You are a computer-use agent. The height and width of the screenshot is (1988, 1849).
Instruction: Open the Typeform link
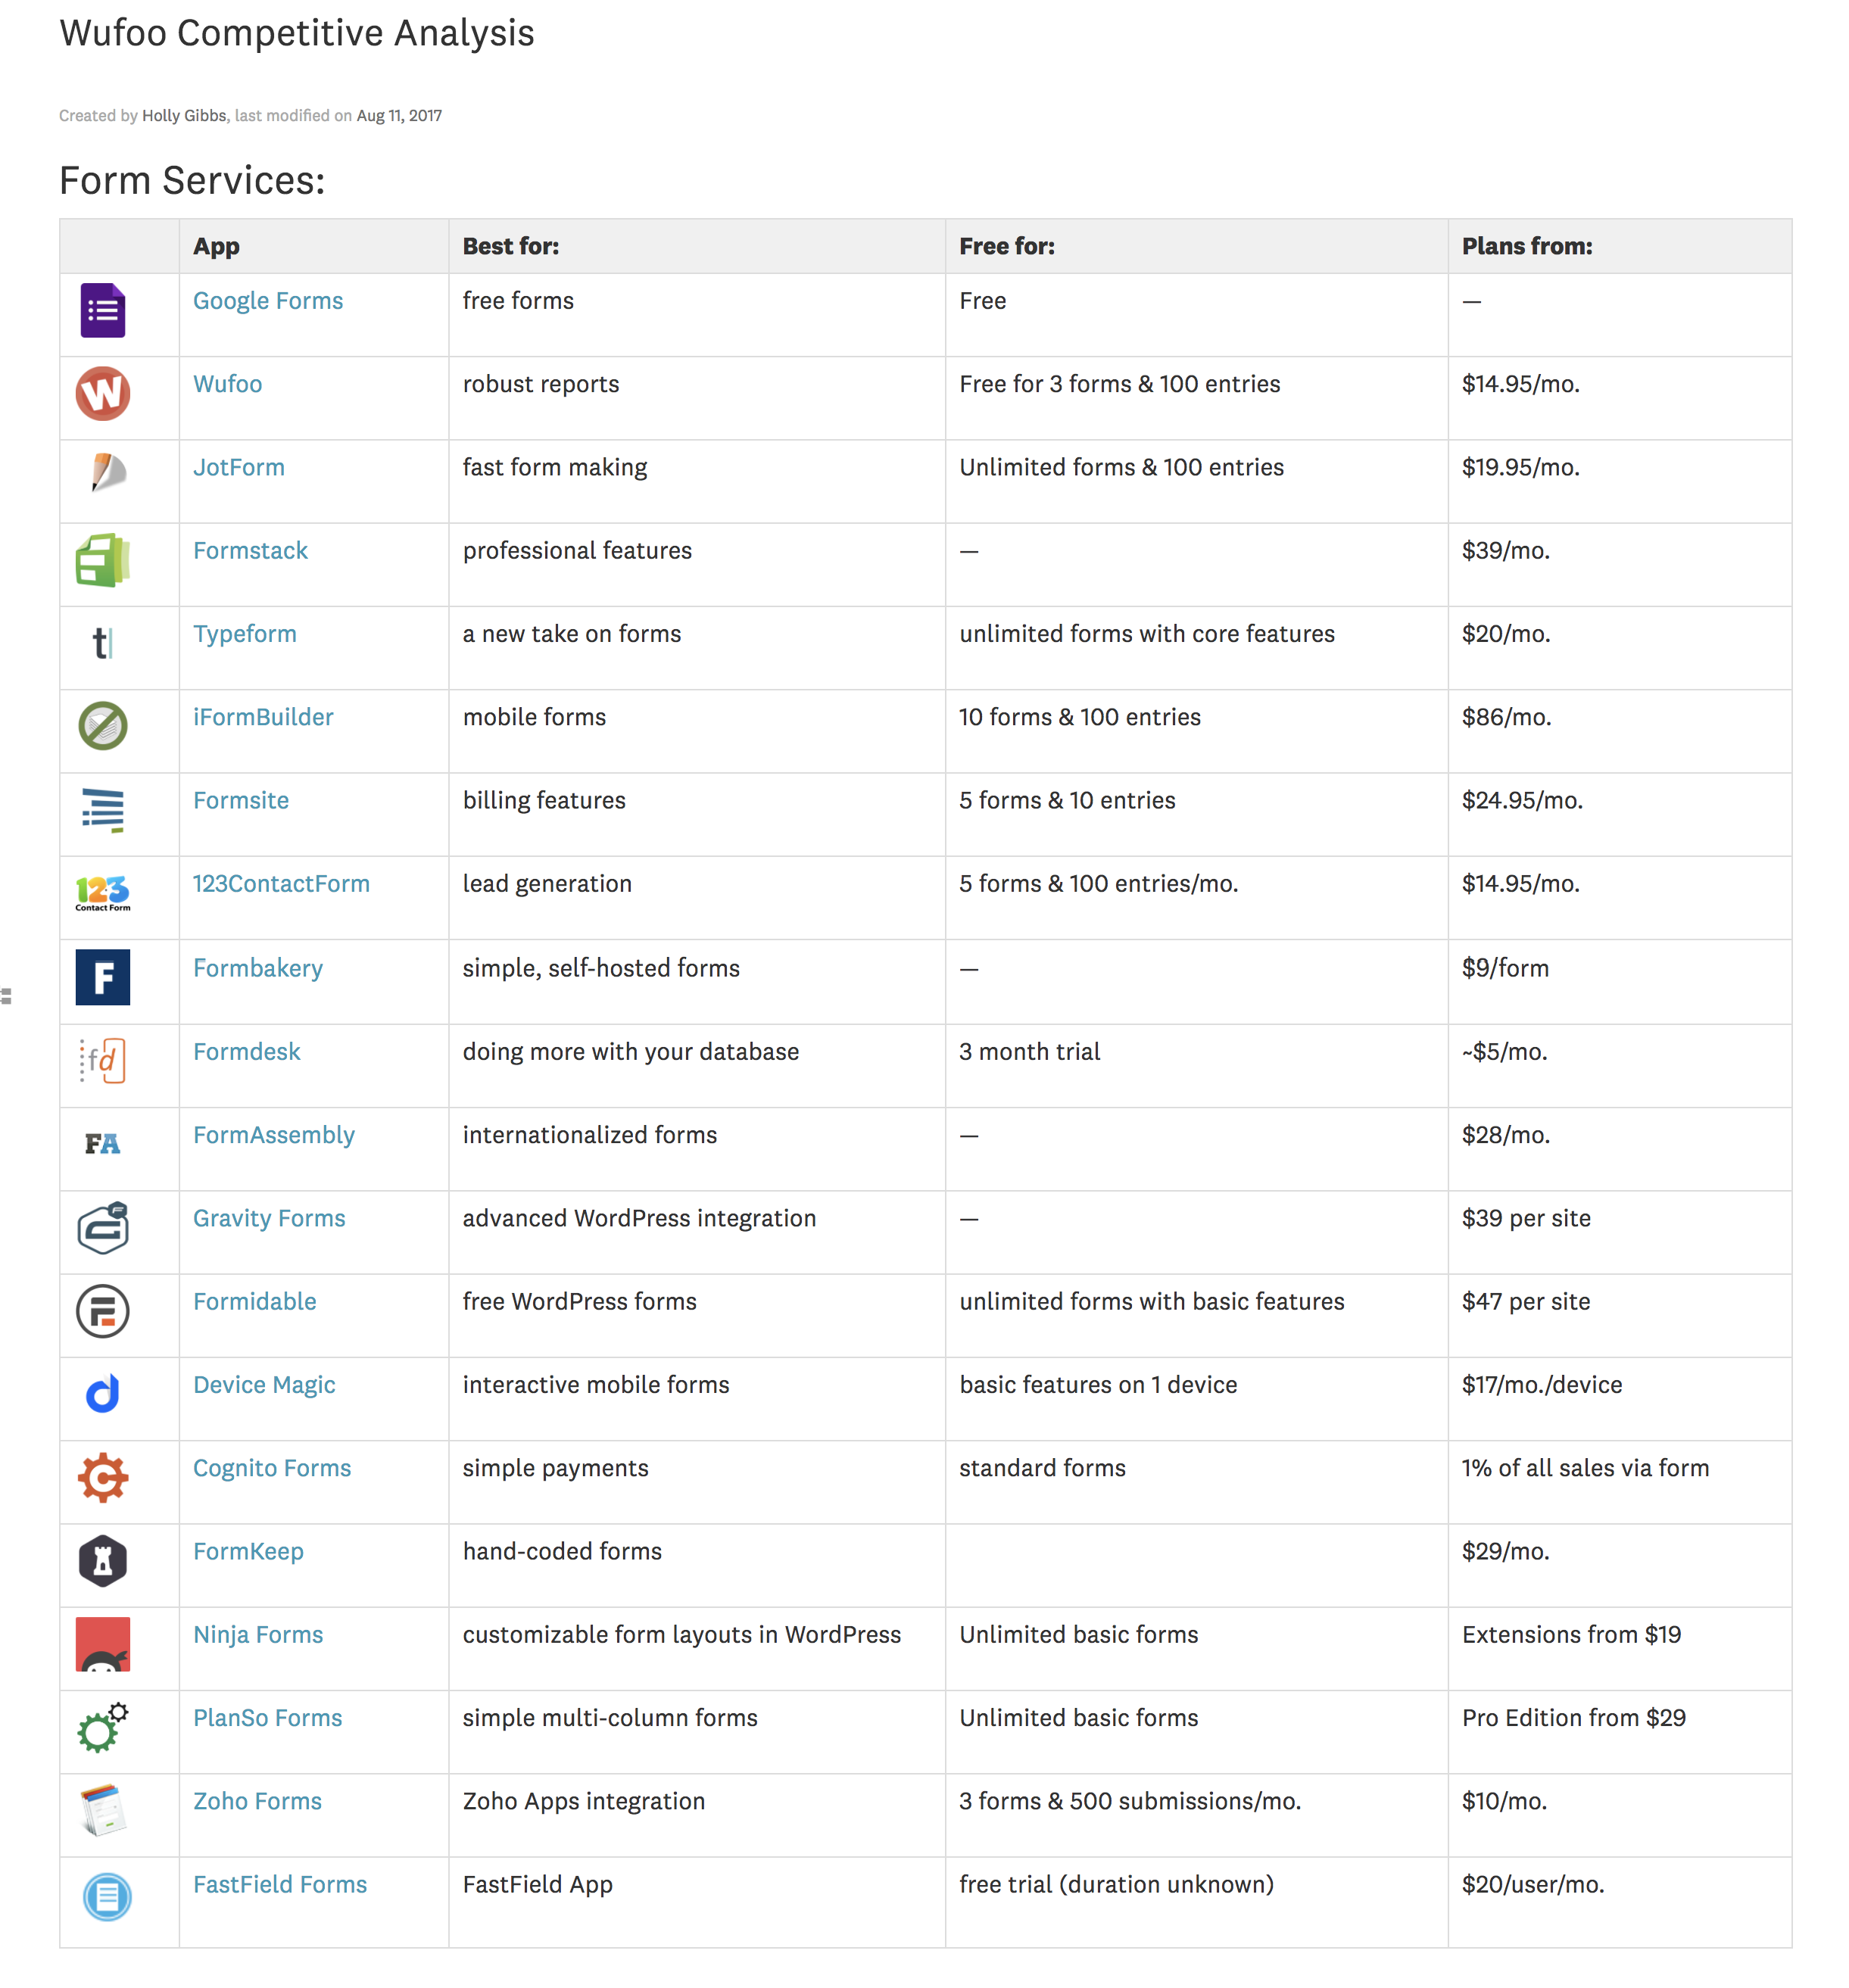click(244, 634)
